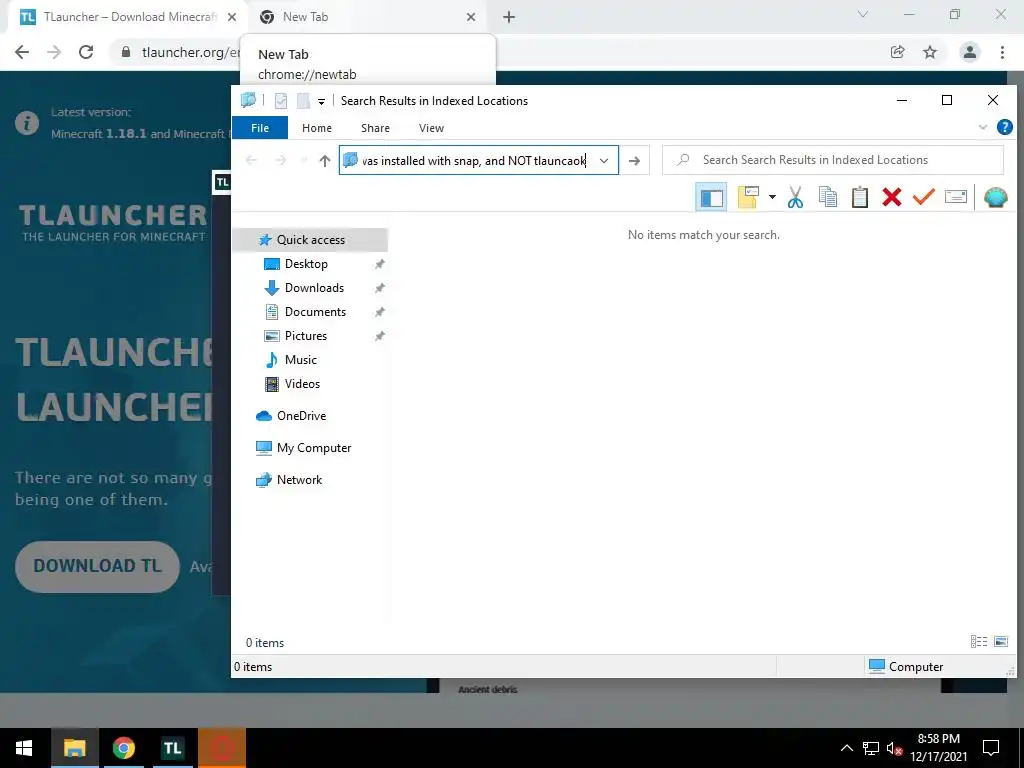Open the Quick Access Toolbar customize dropdown

pos(321,101)
